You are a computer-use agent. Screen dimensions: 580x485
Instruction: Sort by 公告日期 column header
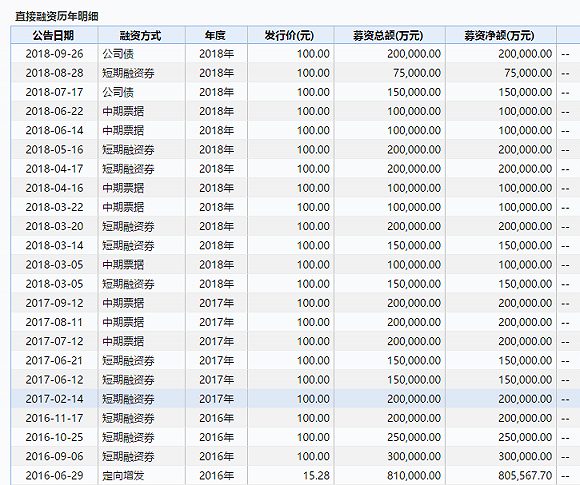tap(54, 35)
